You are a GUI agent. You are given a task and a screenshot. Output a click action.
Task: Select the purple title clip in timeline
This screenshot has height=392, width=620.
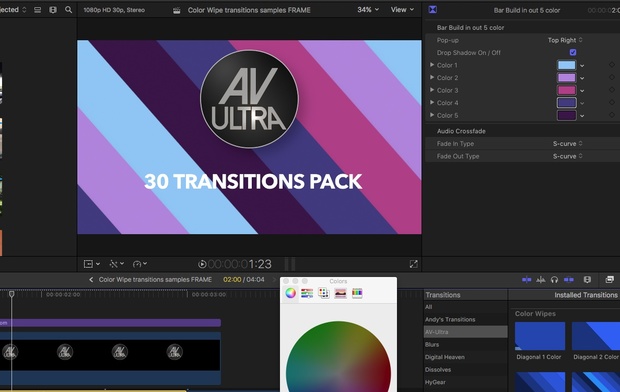[x=110, y=323]
